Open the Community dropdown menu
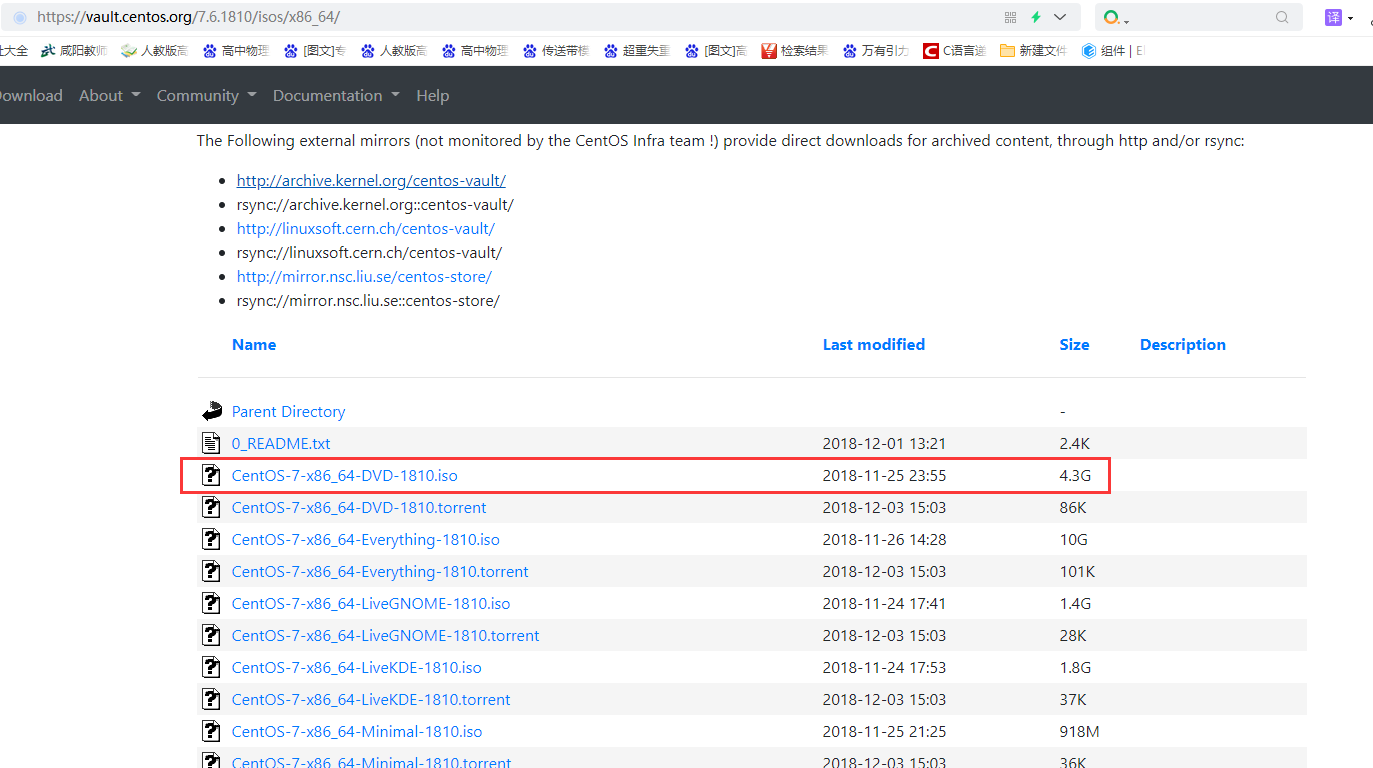The width and height of the screenshot is (1373, 768). coord(206,95)
